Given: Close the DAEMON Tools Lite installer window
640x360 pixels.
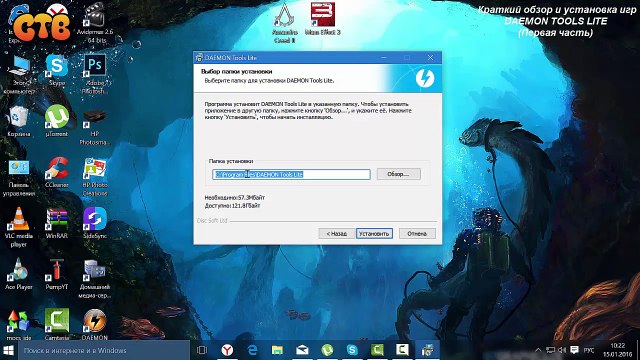Looking at the screenshot, I should pyautogui.click(x=430, y=58).
